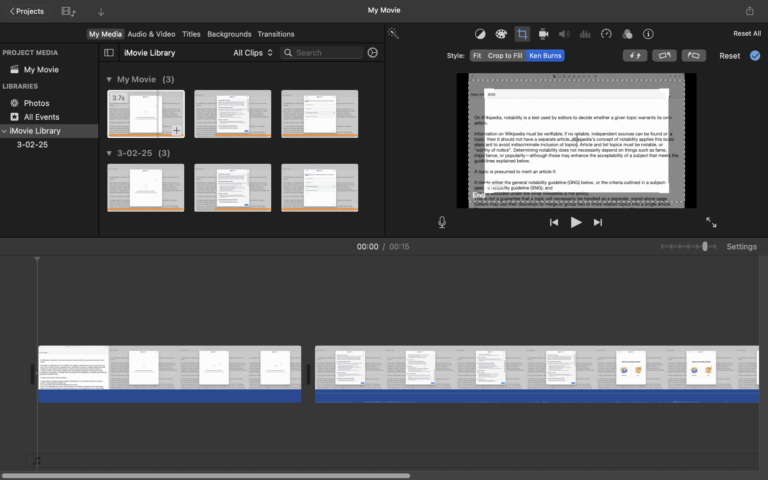Viewport: 768px width, 480px height.
Task: Show the clip information panel
Action: (x=648, y=33)
